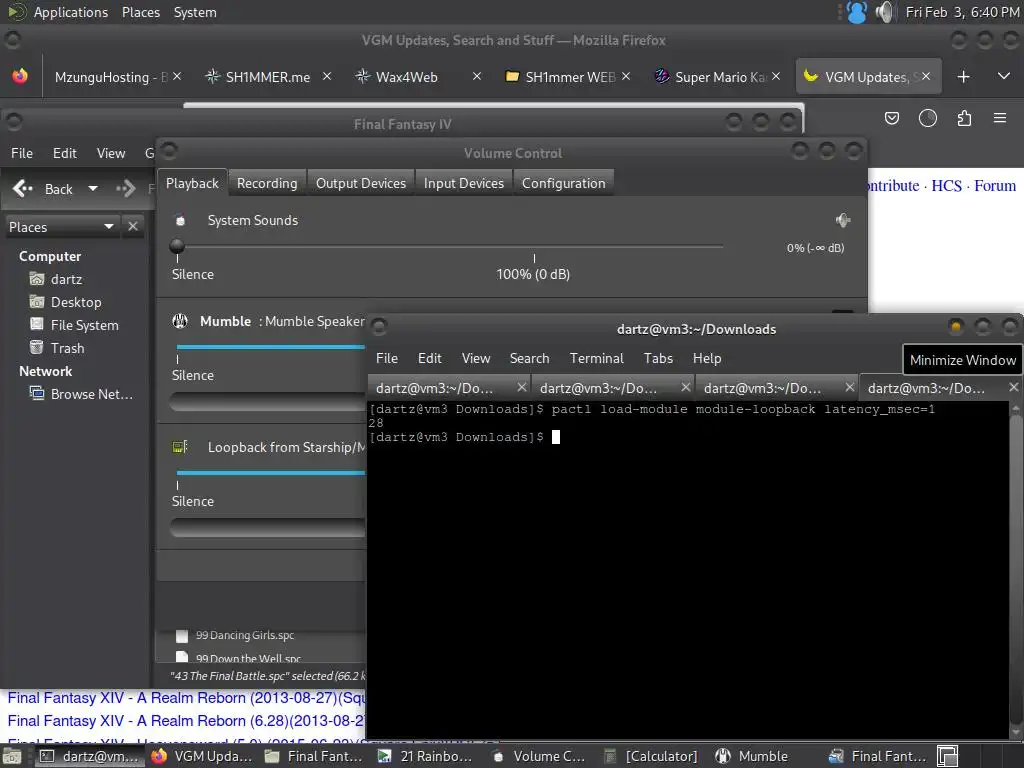Switch to the Playback tab

click(192, 184)
